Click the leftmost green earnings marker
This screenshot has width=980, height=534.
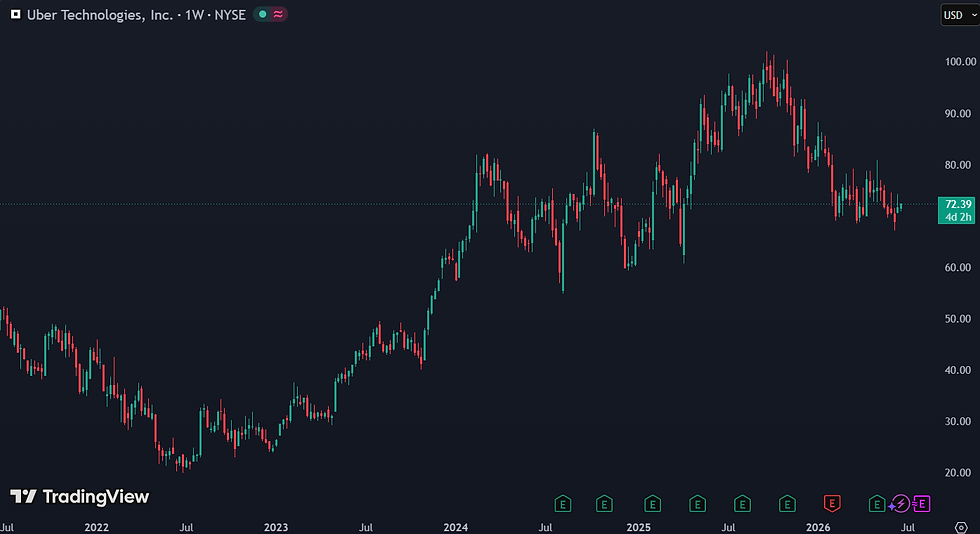click(x=562, y=503)
